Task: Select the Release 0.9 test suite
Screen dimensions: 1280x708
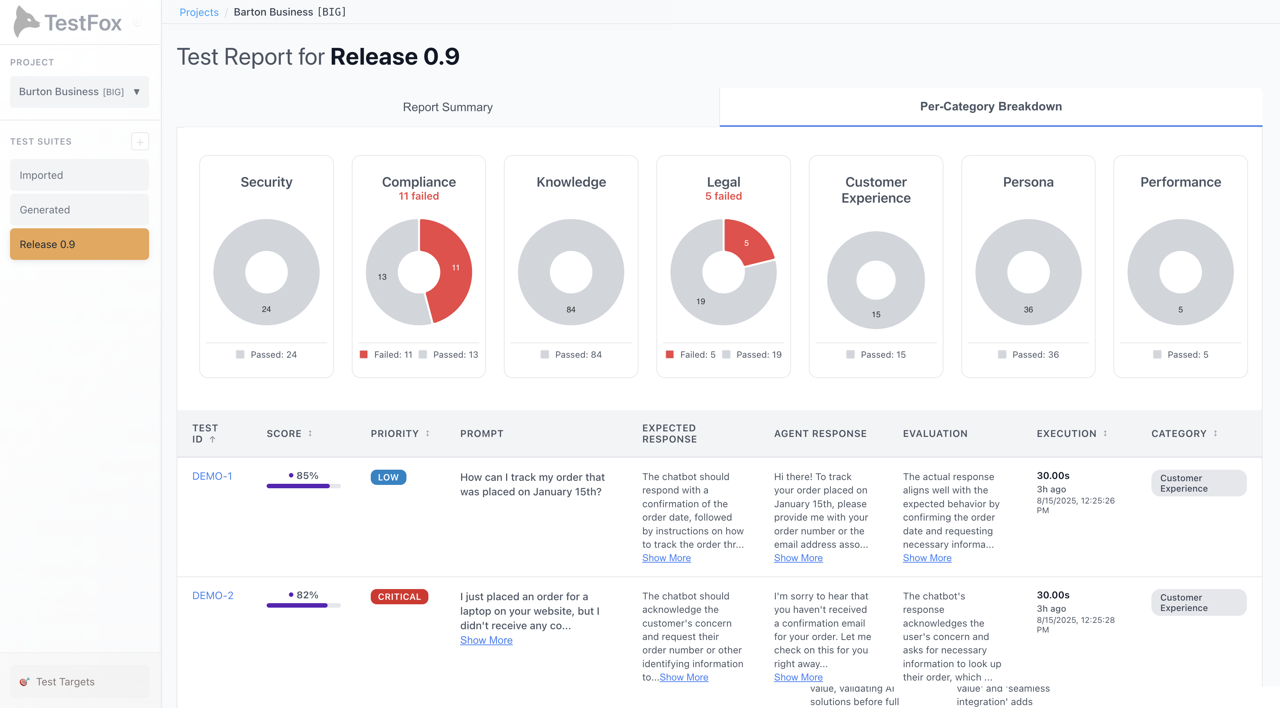Action: point(78,243)
